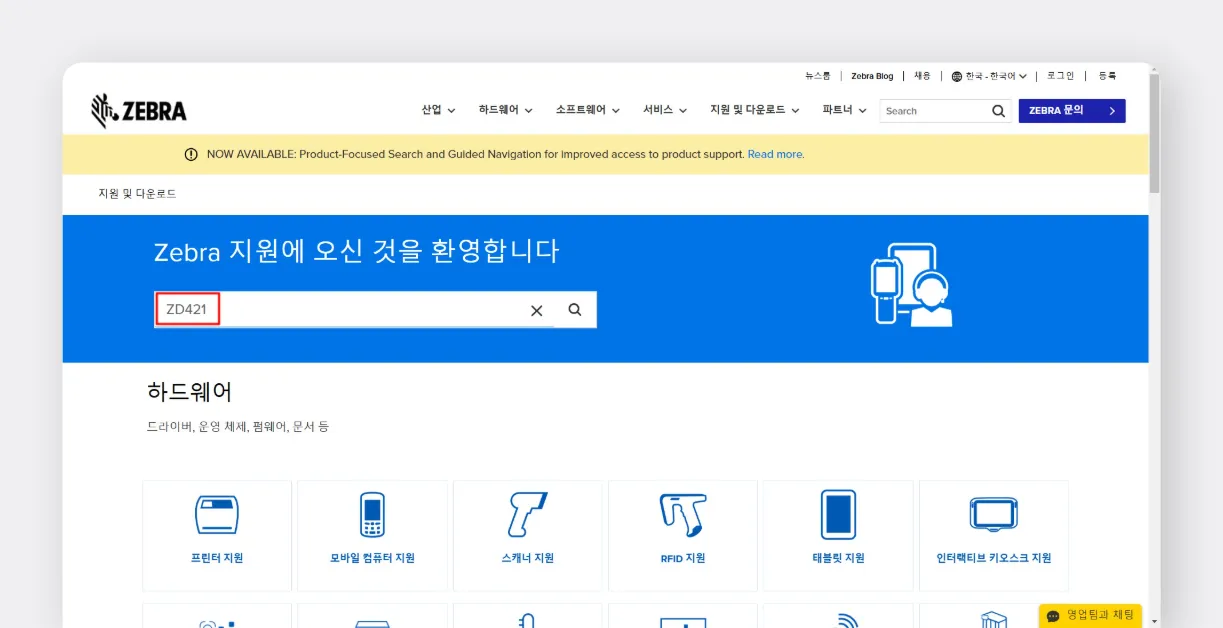Screen dimensions: 1223x628
Task: Expand the 지원 및 다운로드 menu
Action: tap(755, 110)
